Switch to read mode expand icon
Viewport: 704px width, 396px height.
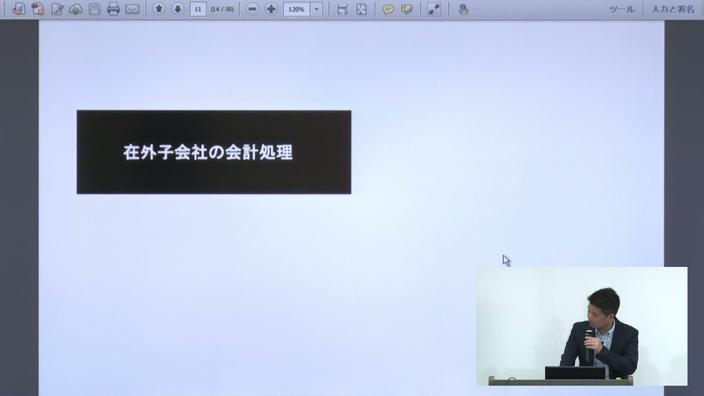pos(434,9)
